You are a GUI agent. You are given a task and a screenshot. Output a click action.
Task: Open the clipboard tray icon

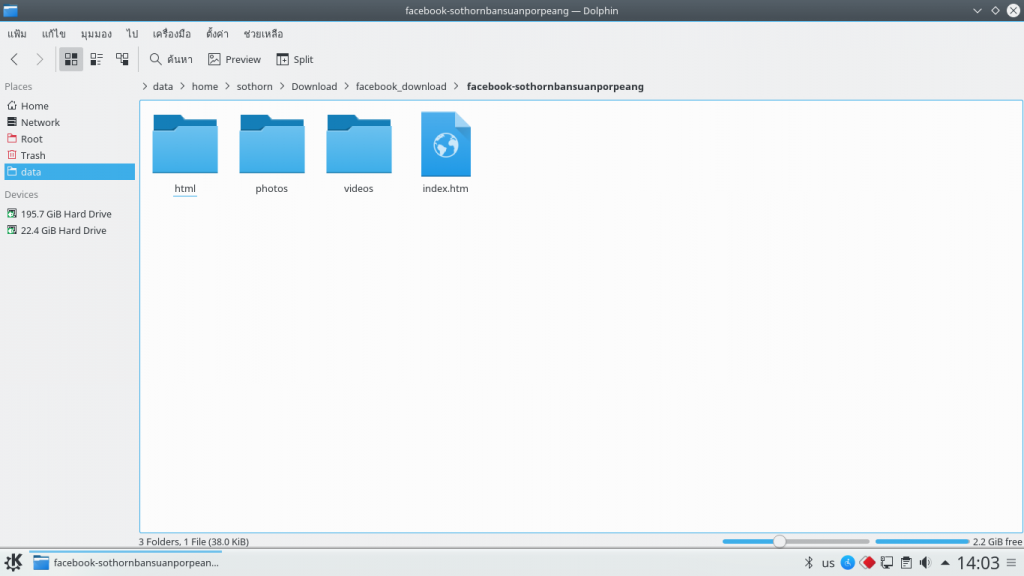pos(906,562)
